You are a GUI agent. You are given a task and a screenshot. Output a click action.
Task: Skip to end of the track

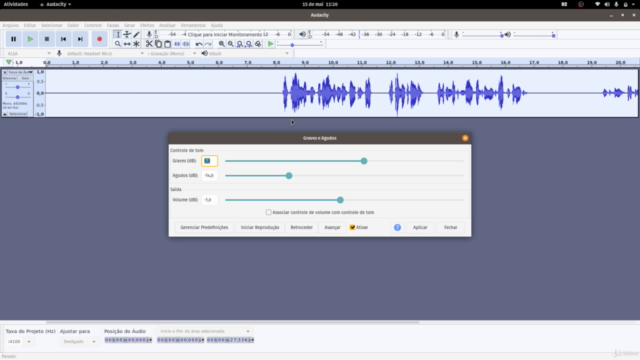pos(80,39)
